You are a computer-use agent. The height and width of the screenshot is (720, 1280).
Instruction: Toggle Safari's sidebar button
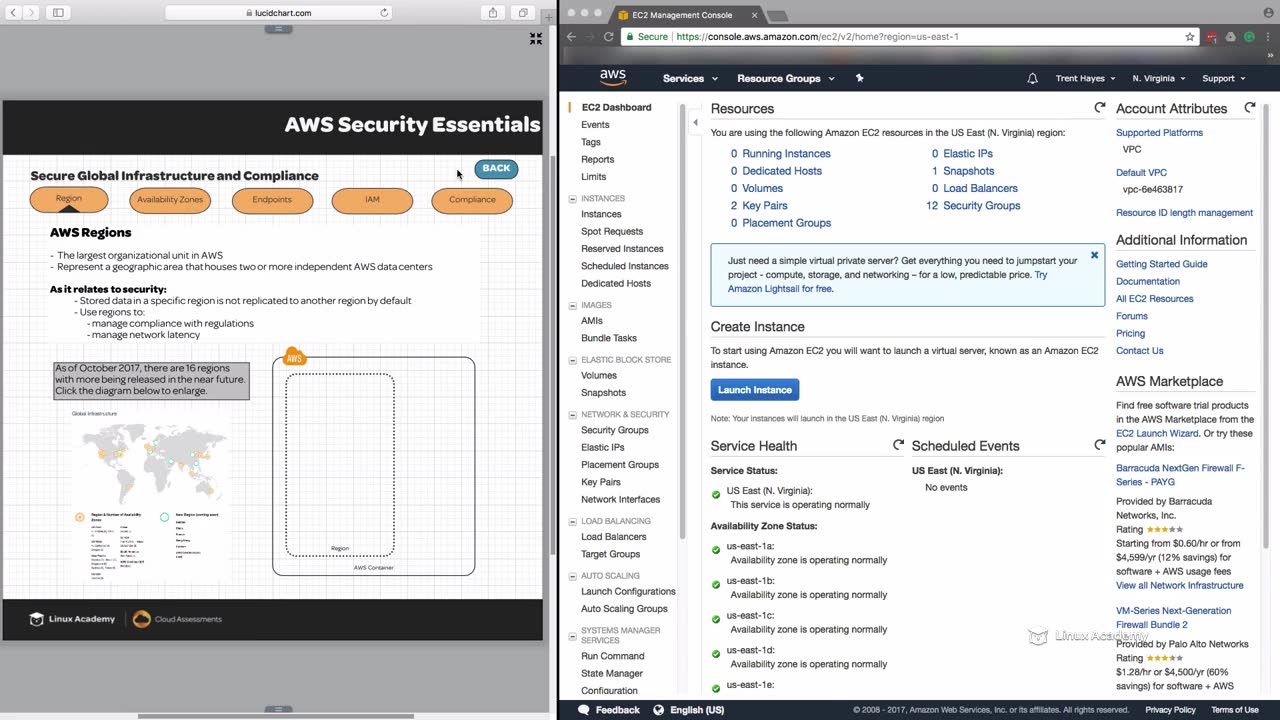point(58,13)
